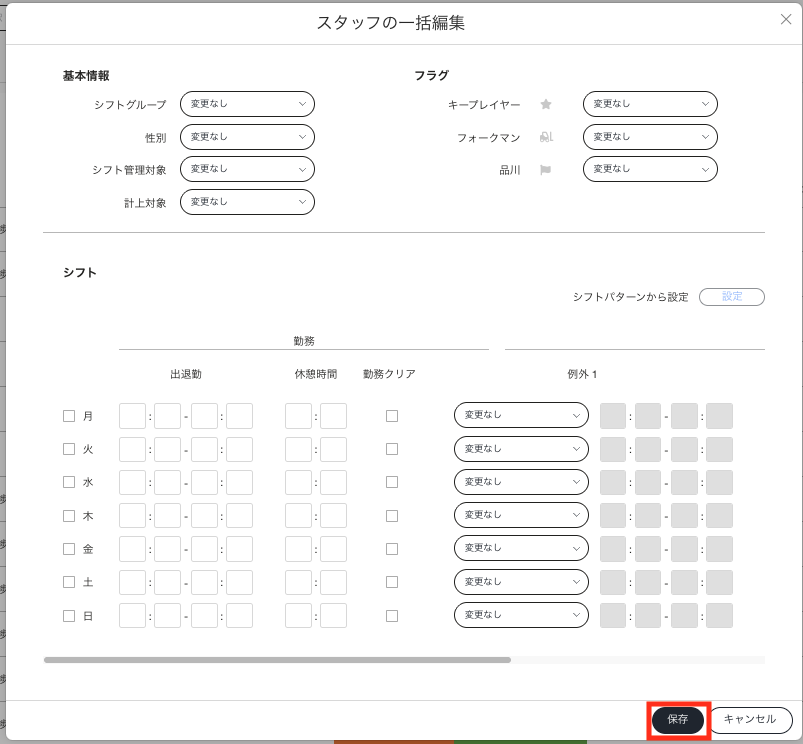Focus 火 row start hour field
The height and width of the screenshot is (744, 803).
click(132, 450)
